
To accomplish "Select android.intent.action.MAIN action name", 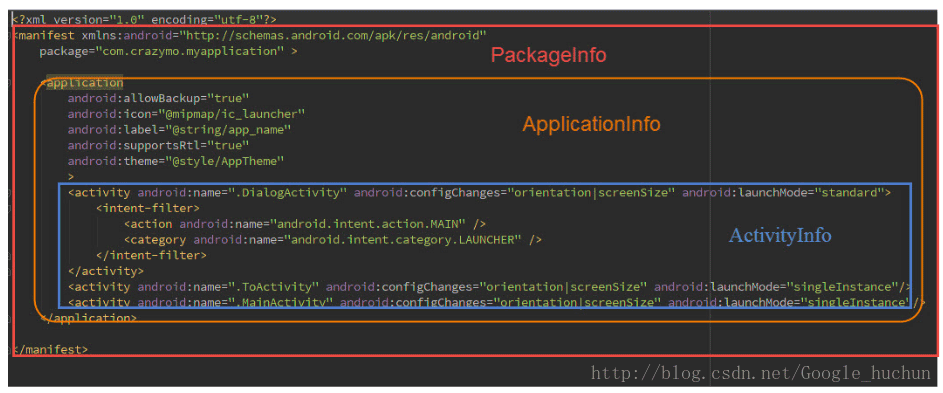I will [367, 224].
